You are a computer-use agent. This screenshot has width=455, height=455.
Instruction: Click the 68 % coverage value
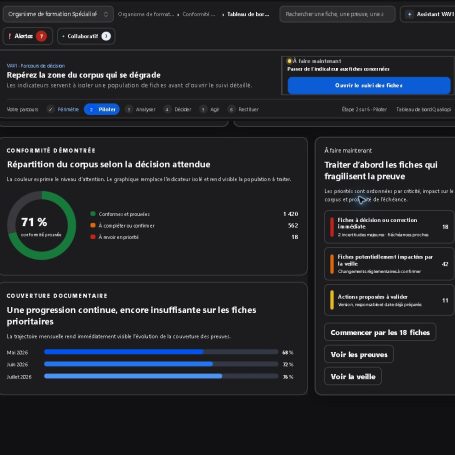pyautogui.click(x=288, y=352)
